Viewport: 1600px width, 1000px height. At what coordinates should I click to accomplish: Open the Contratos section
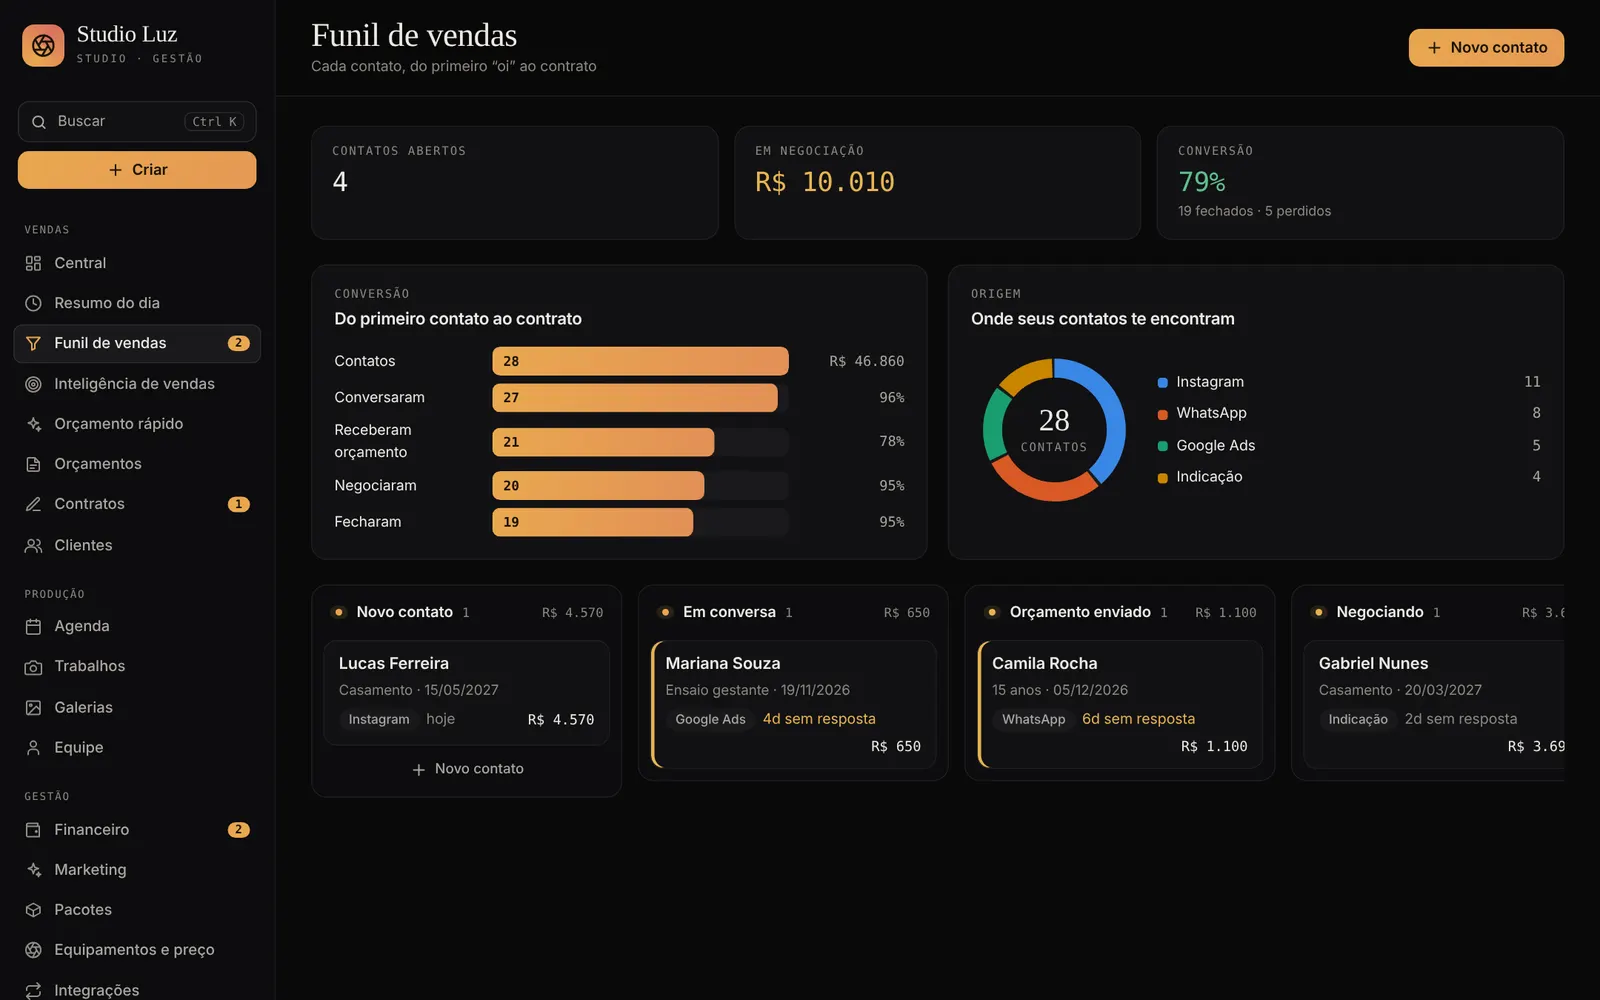click(137, 504)
